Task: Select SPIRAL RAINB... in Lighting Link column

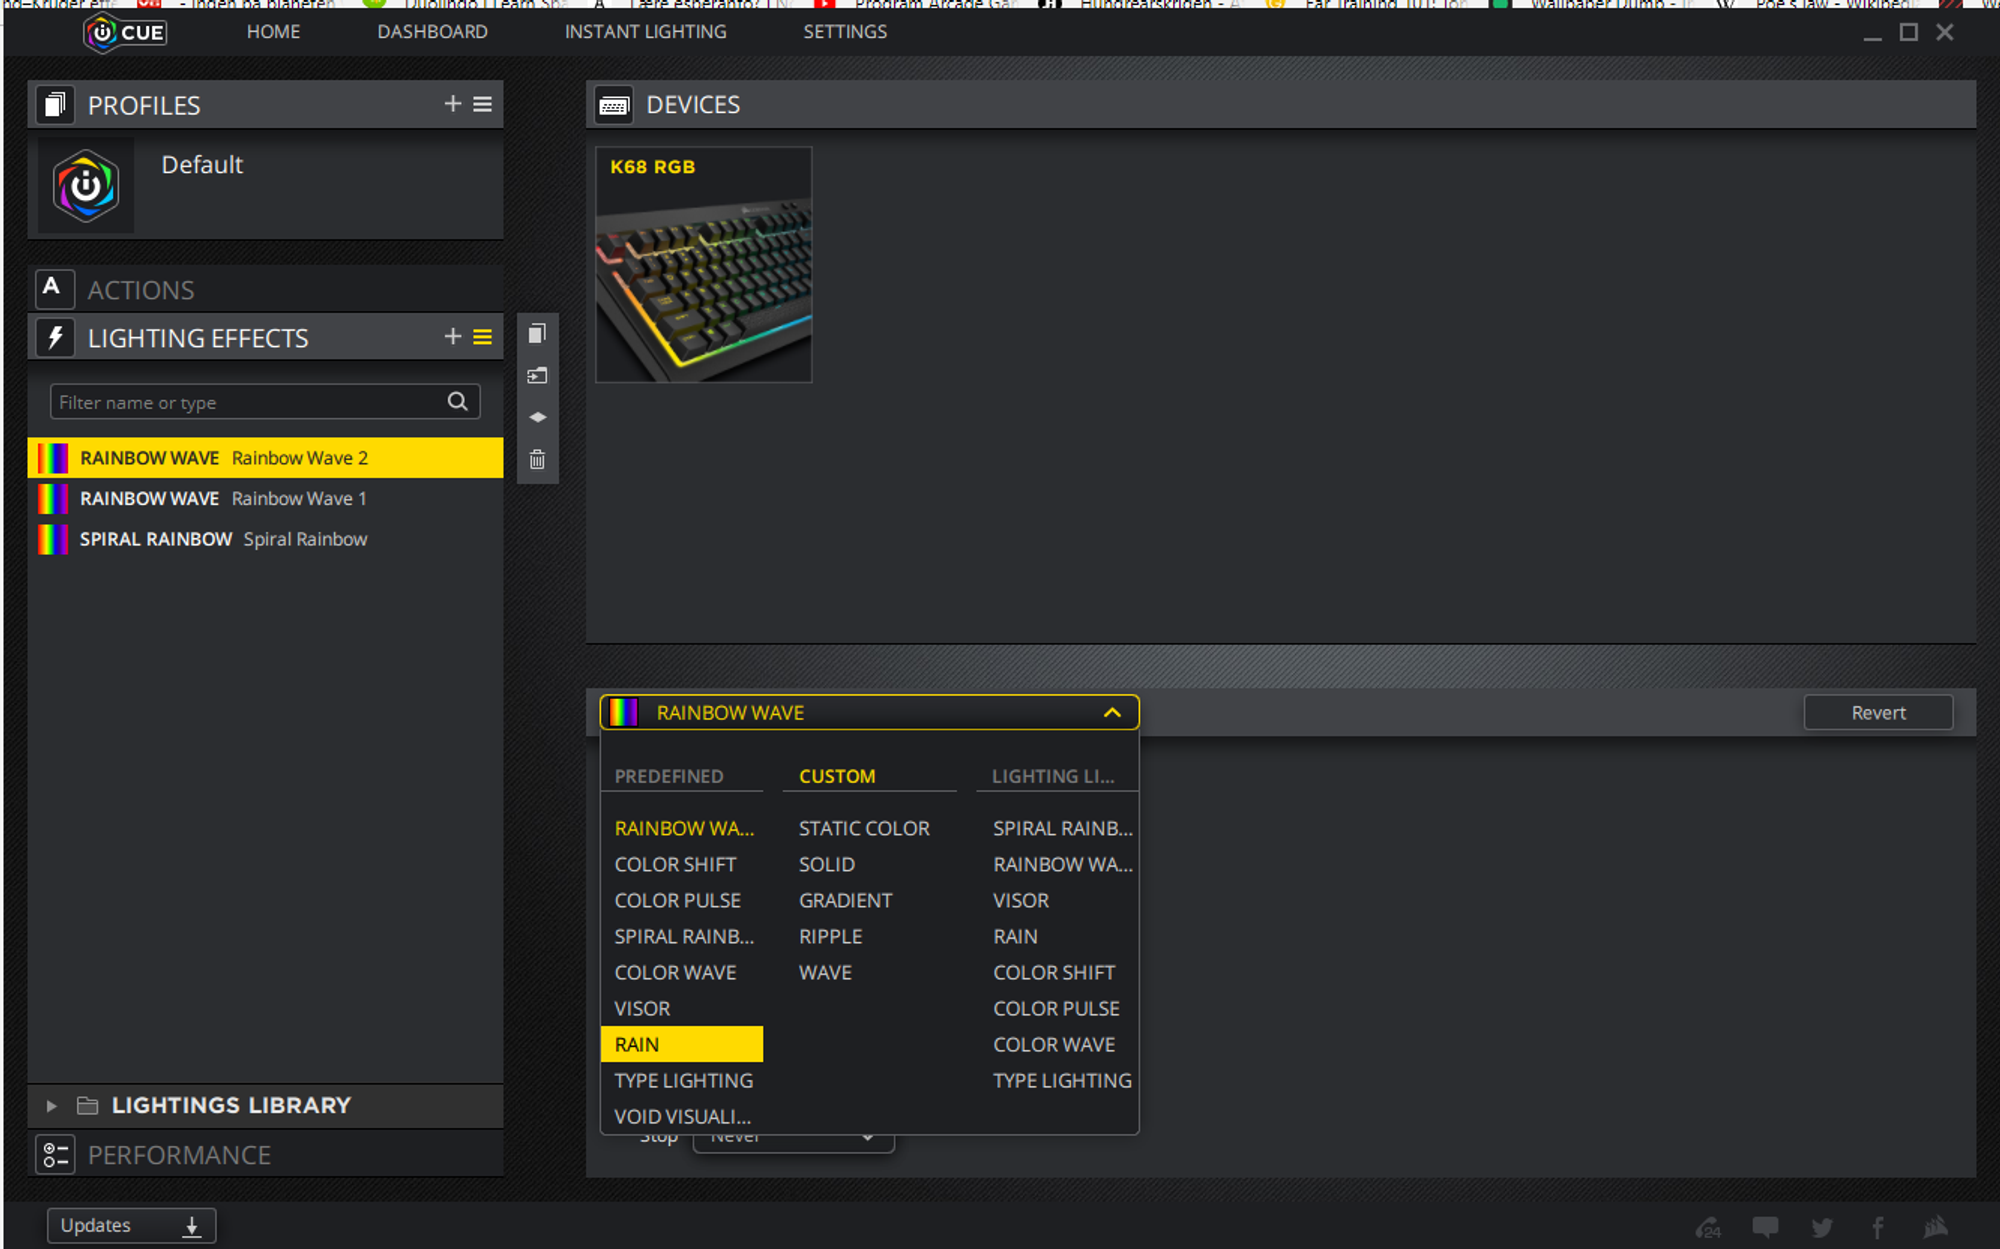Action: 1062,828
